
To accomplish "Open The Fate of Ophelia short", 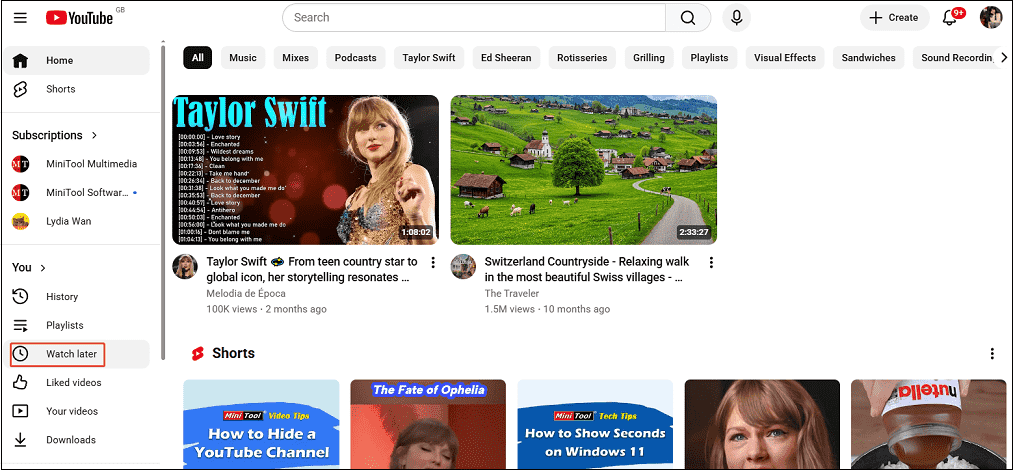I will point(428,424).
